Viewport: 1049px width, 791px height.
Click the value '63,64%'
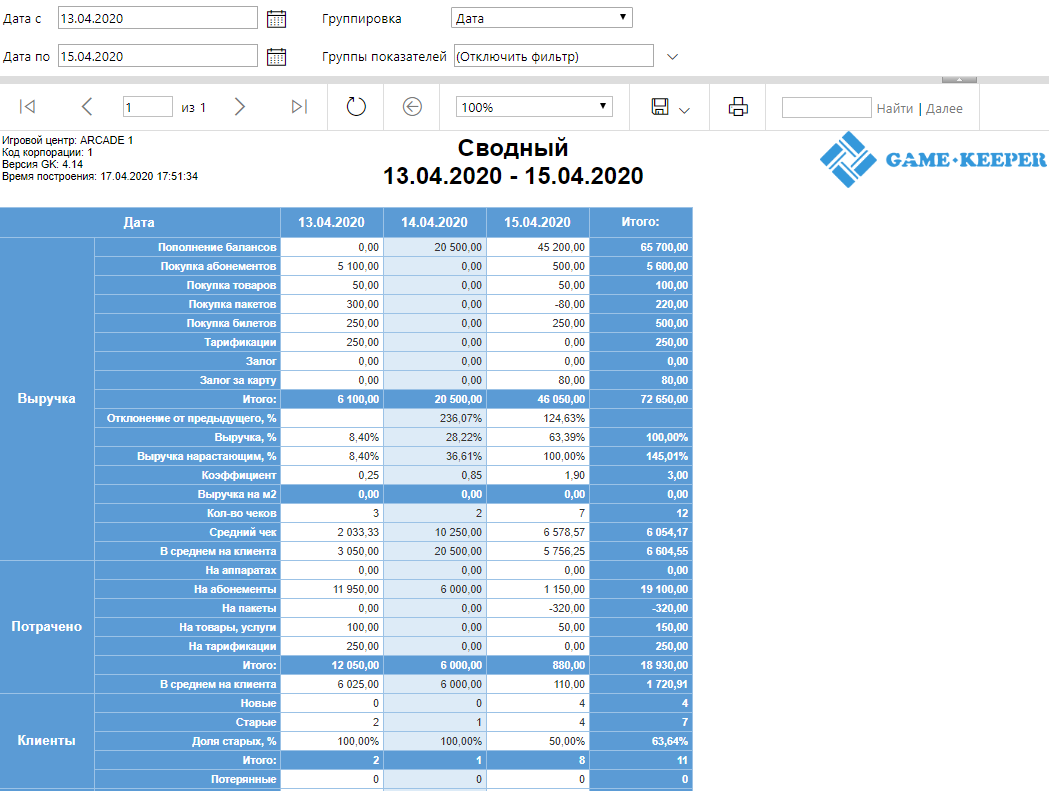(670, 741)
